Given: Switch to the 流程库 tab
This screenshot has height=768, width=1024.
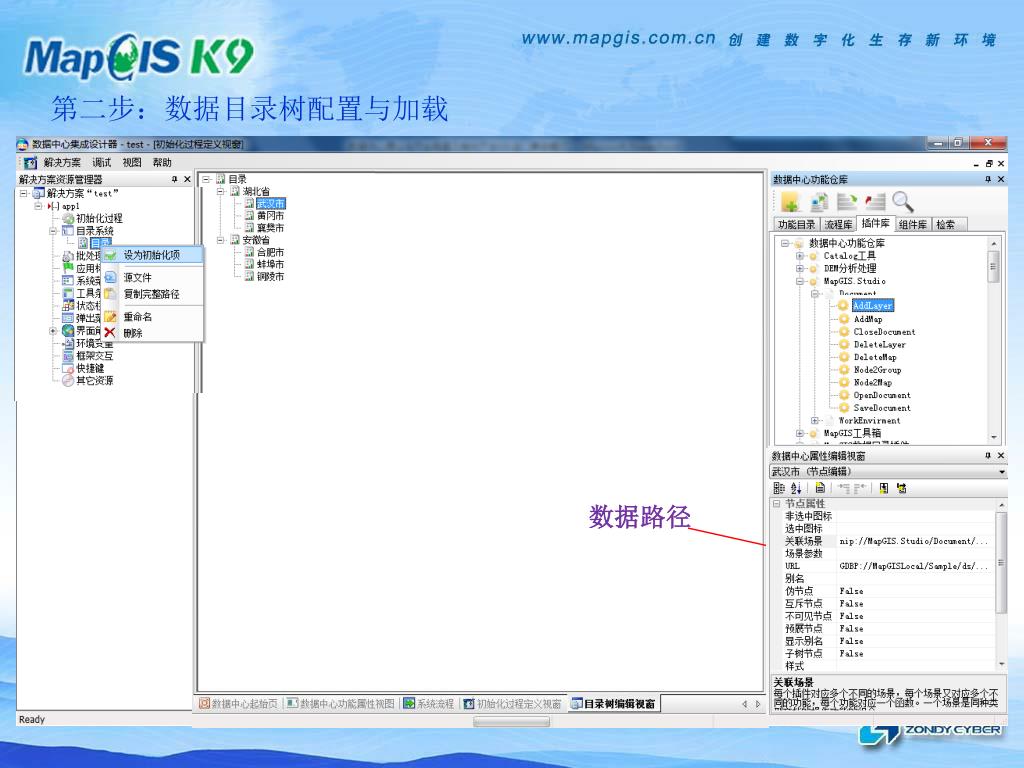Looking at the screenshot, I should (x=838, y=224).
